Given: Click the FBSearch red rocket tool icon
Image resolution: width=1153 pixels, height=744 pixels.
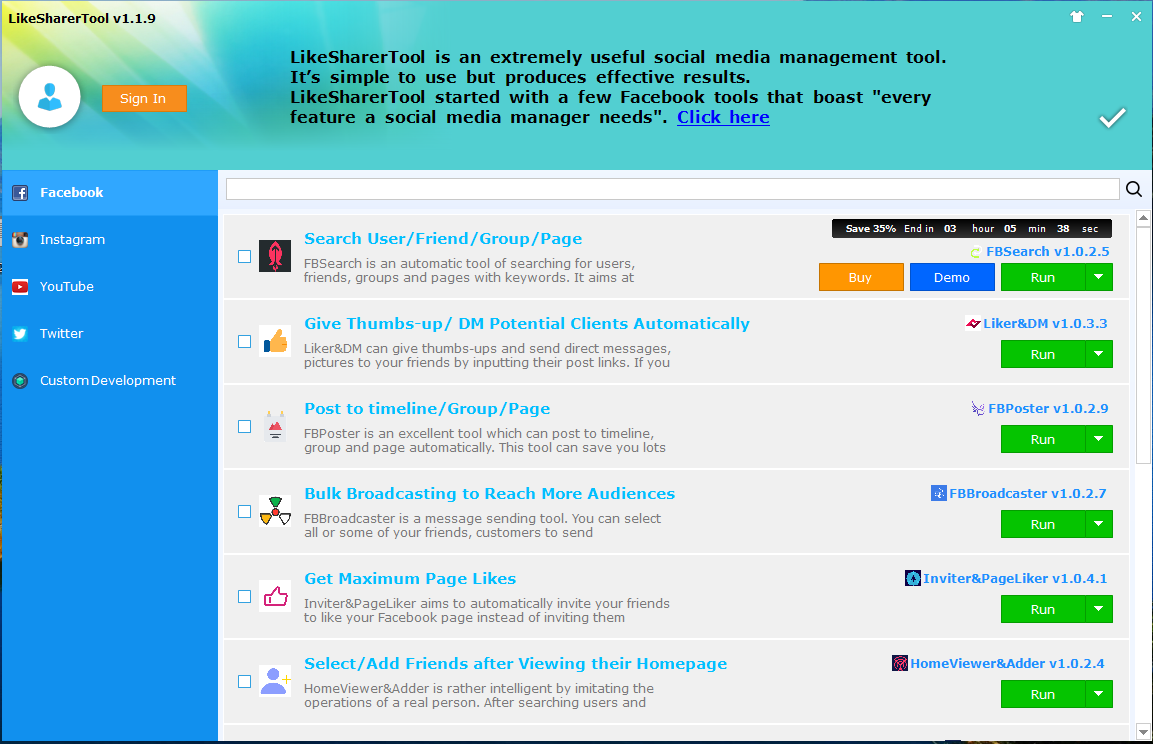Looking at the screenshot, I should (275, 256).
